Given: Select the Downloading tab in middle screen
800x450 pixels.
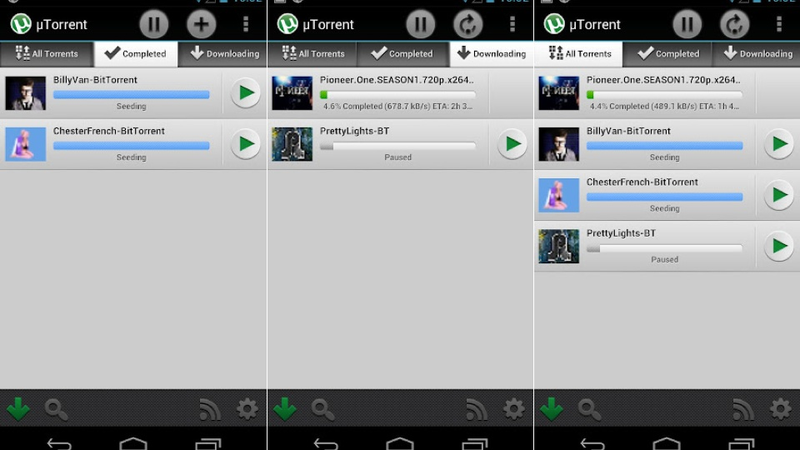Looking at the screenshot, I should pyautogui.click(x=491, y=54).
